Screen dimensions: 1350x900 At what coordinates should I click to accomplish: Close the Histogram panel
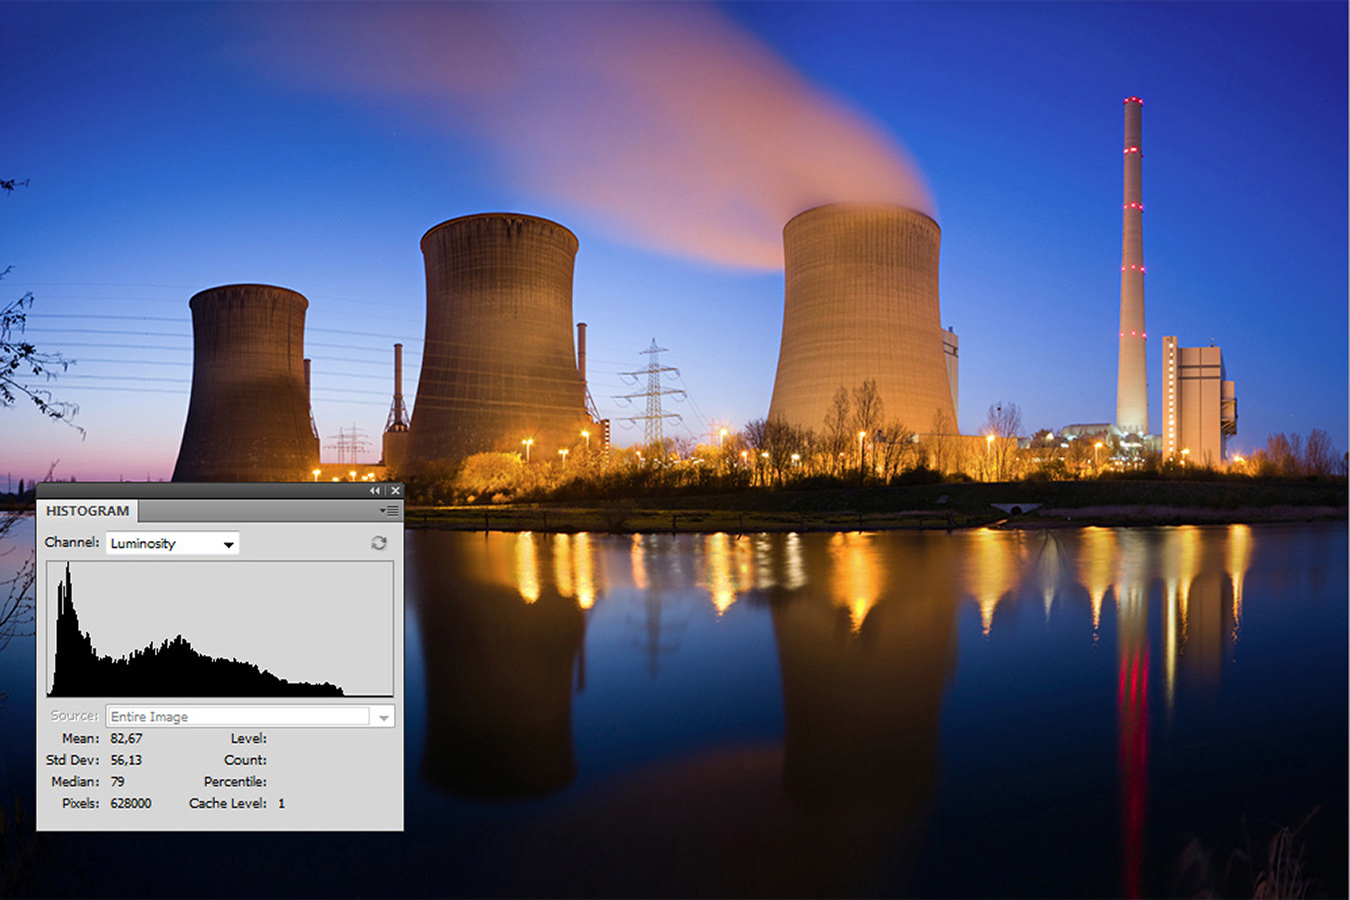point(395,491)
